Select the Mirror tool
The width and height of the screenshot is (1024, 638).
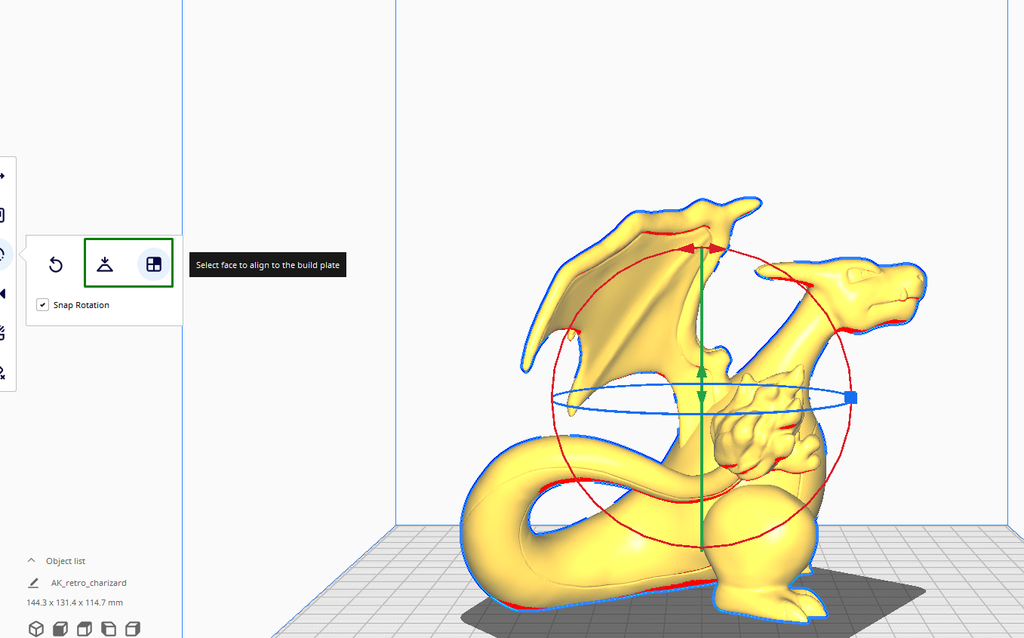pyautogui.click(x=5, y=291)
